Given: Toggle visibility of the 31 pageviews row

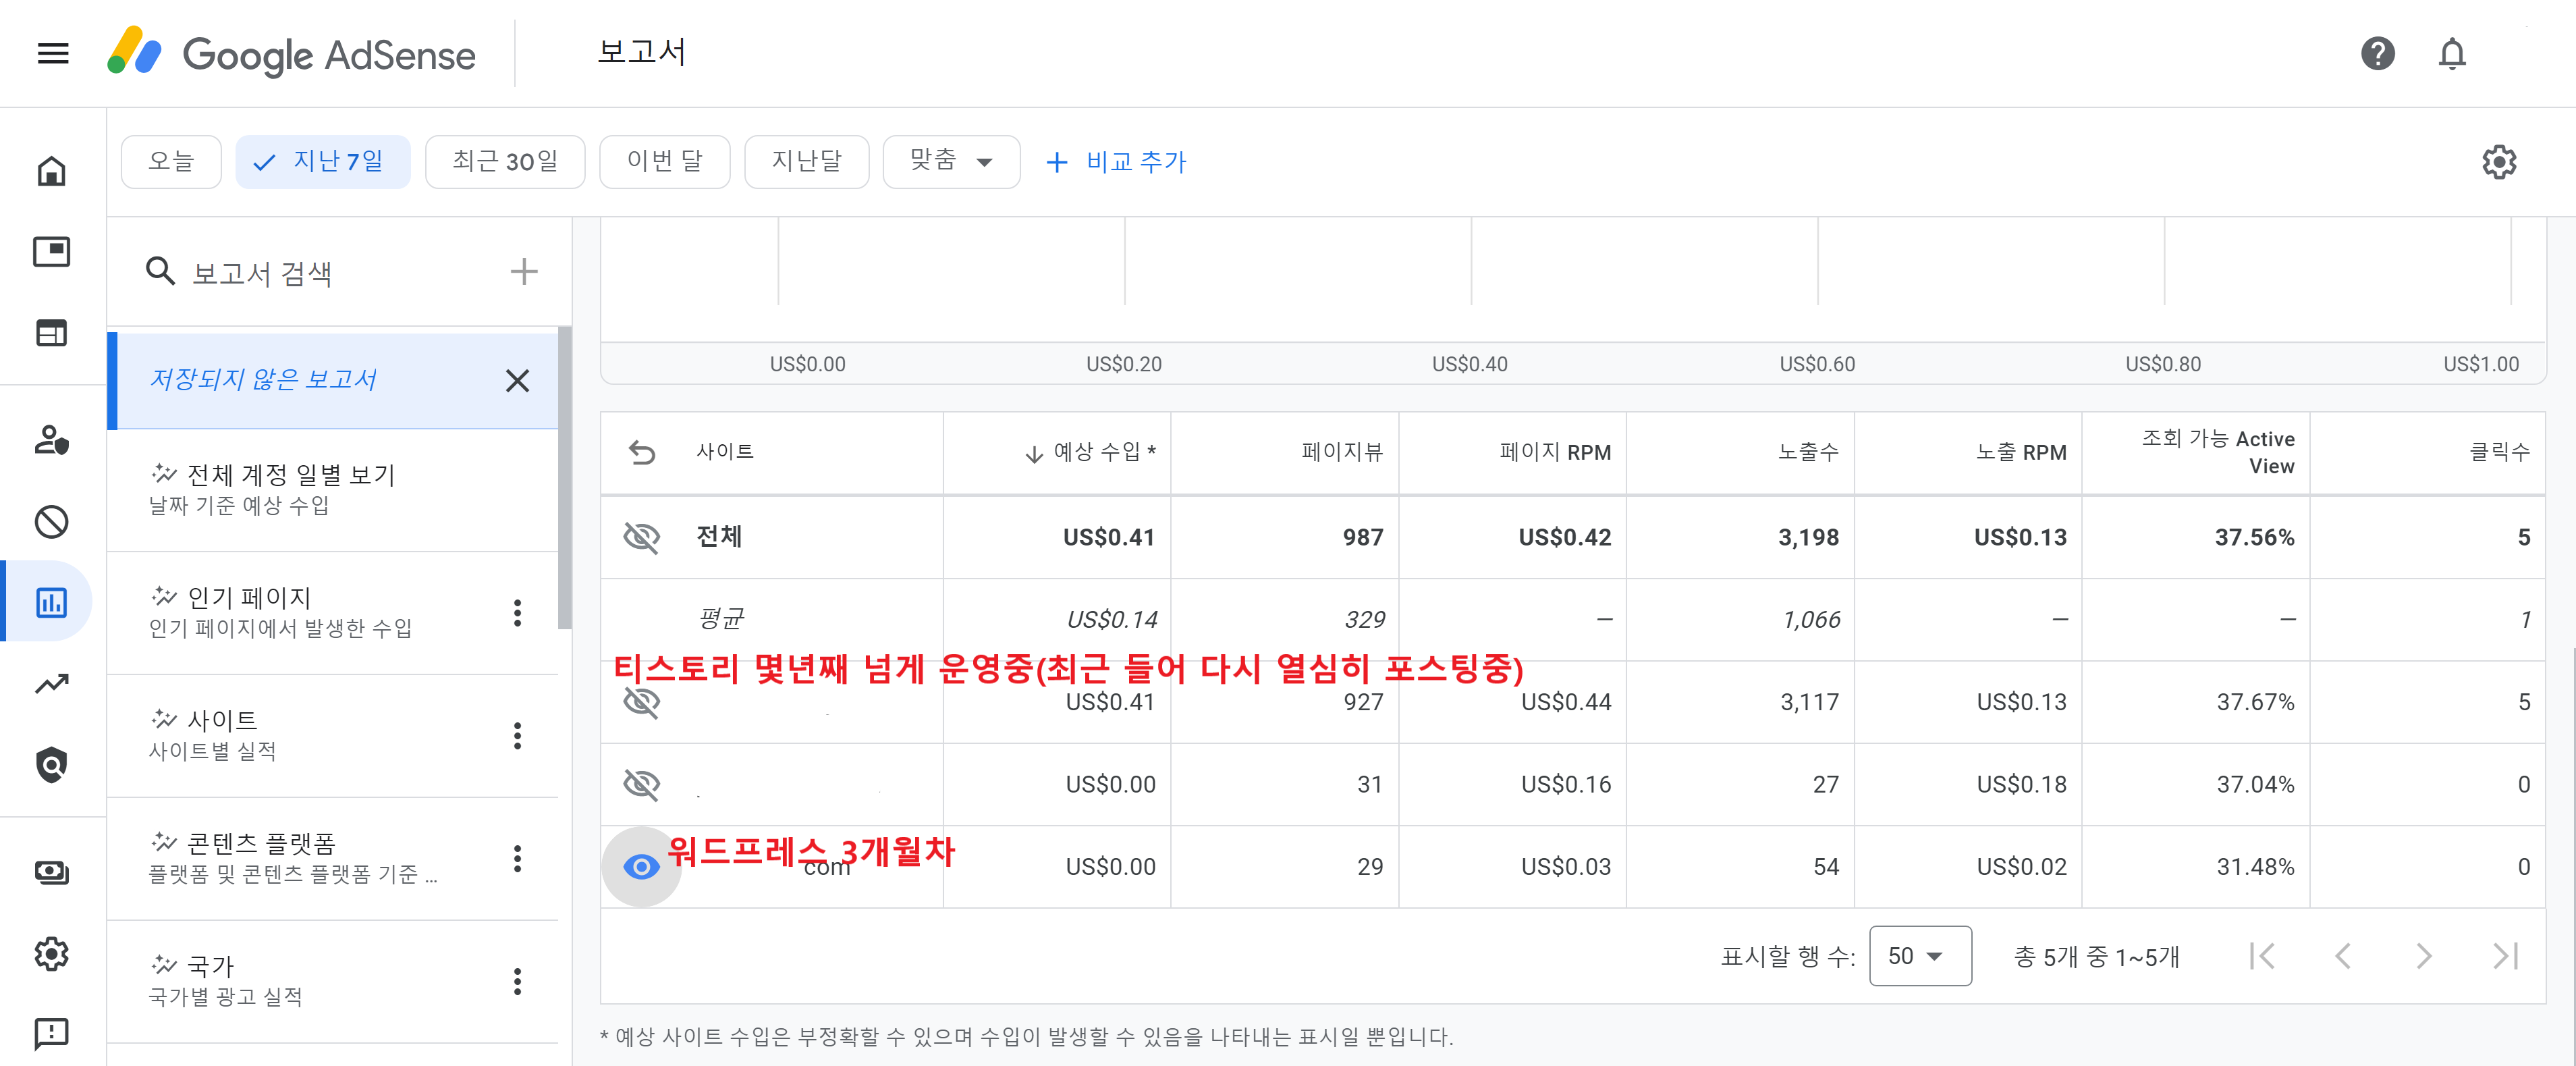Looking at the screenshot, I should tap(642, 784).
